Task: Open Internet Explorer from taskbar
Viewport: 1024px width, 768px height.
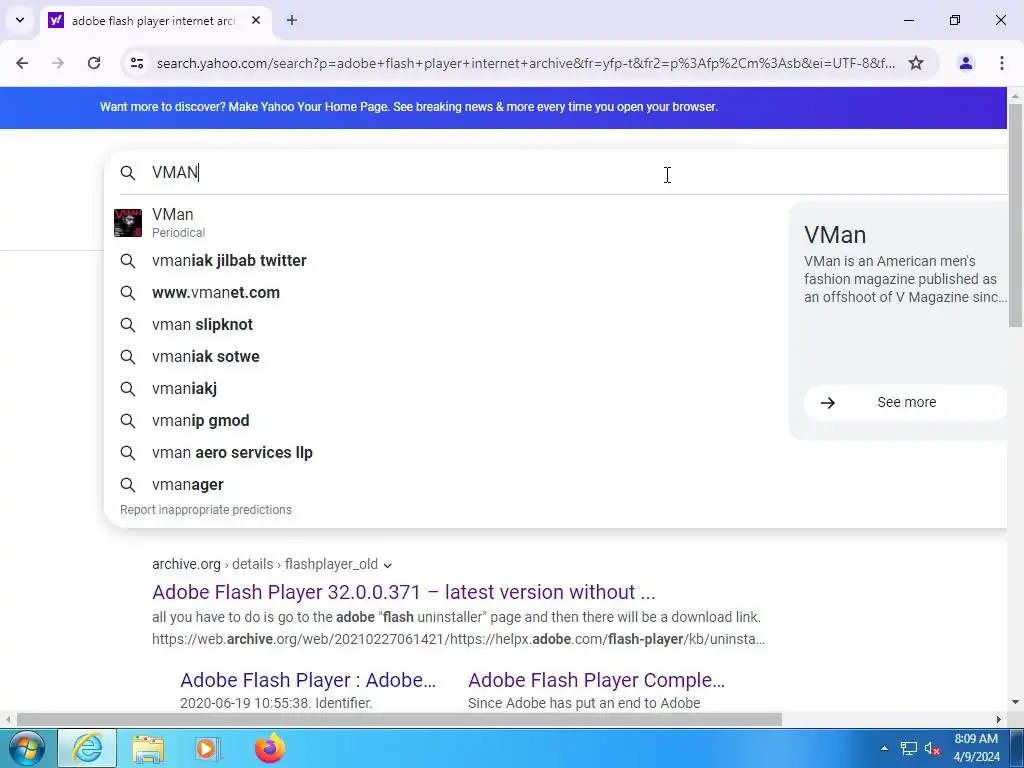Action: pyautogui.click(x=88, y=748)
